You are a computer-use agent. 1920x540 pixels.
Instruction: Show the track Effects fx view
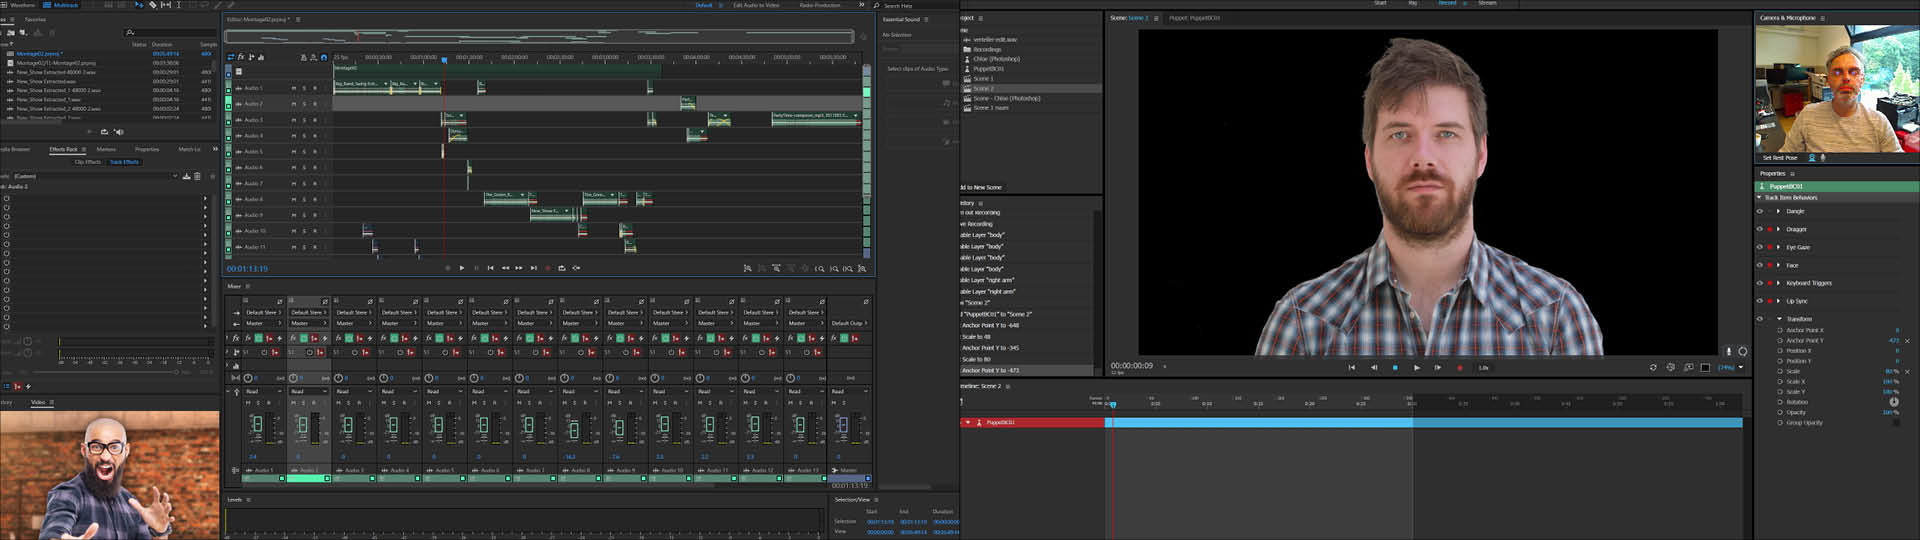[x=241, y=57]
